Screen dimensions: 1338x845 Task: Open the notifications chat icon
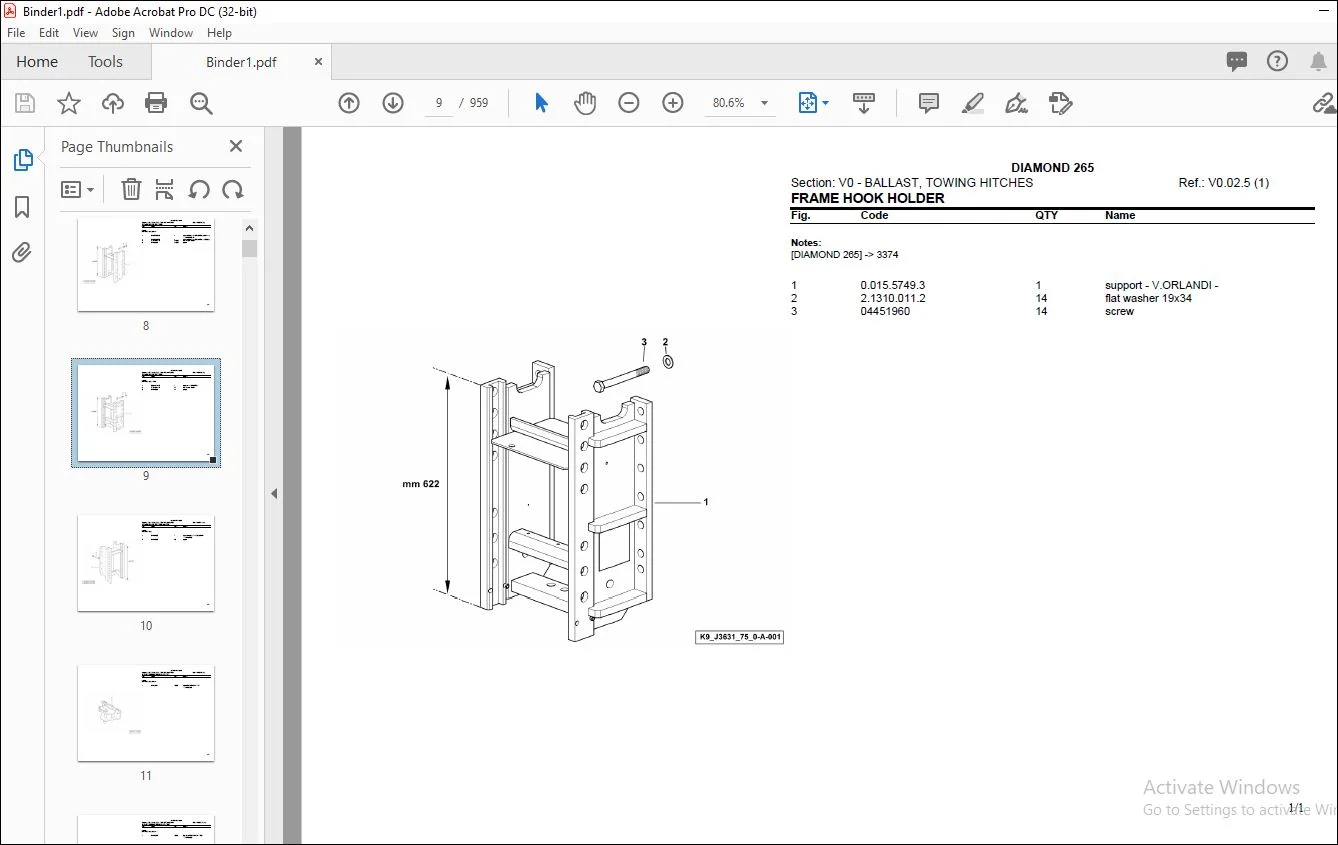[1237, 62]
